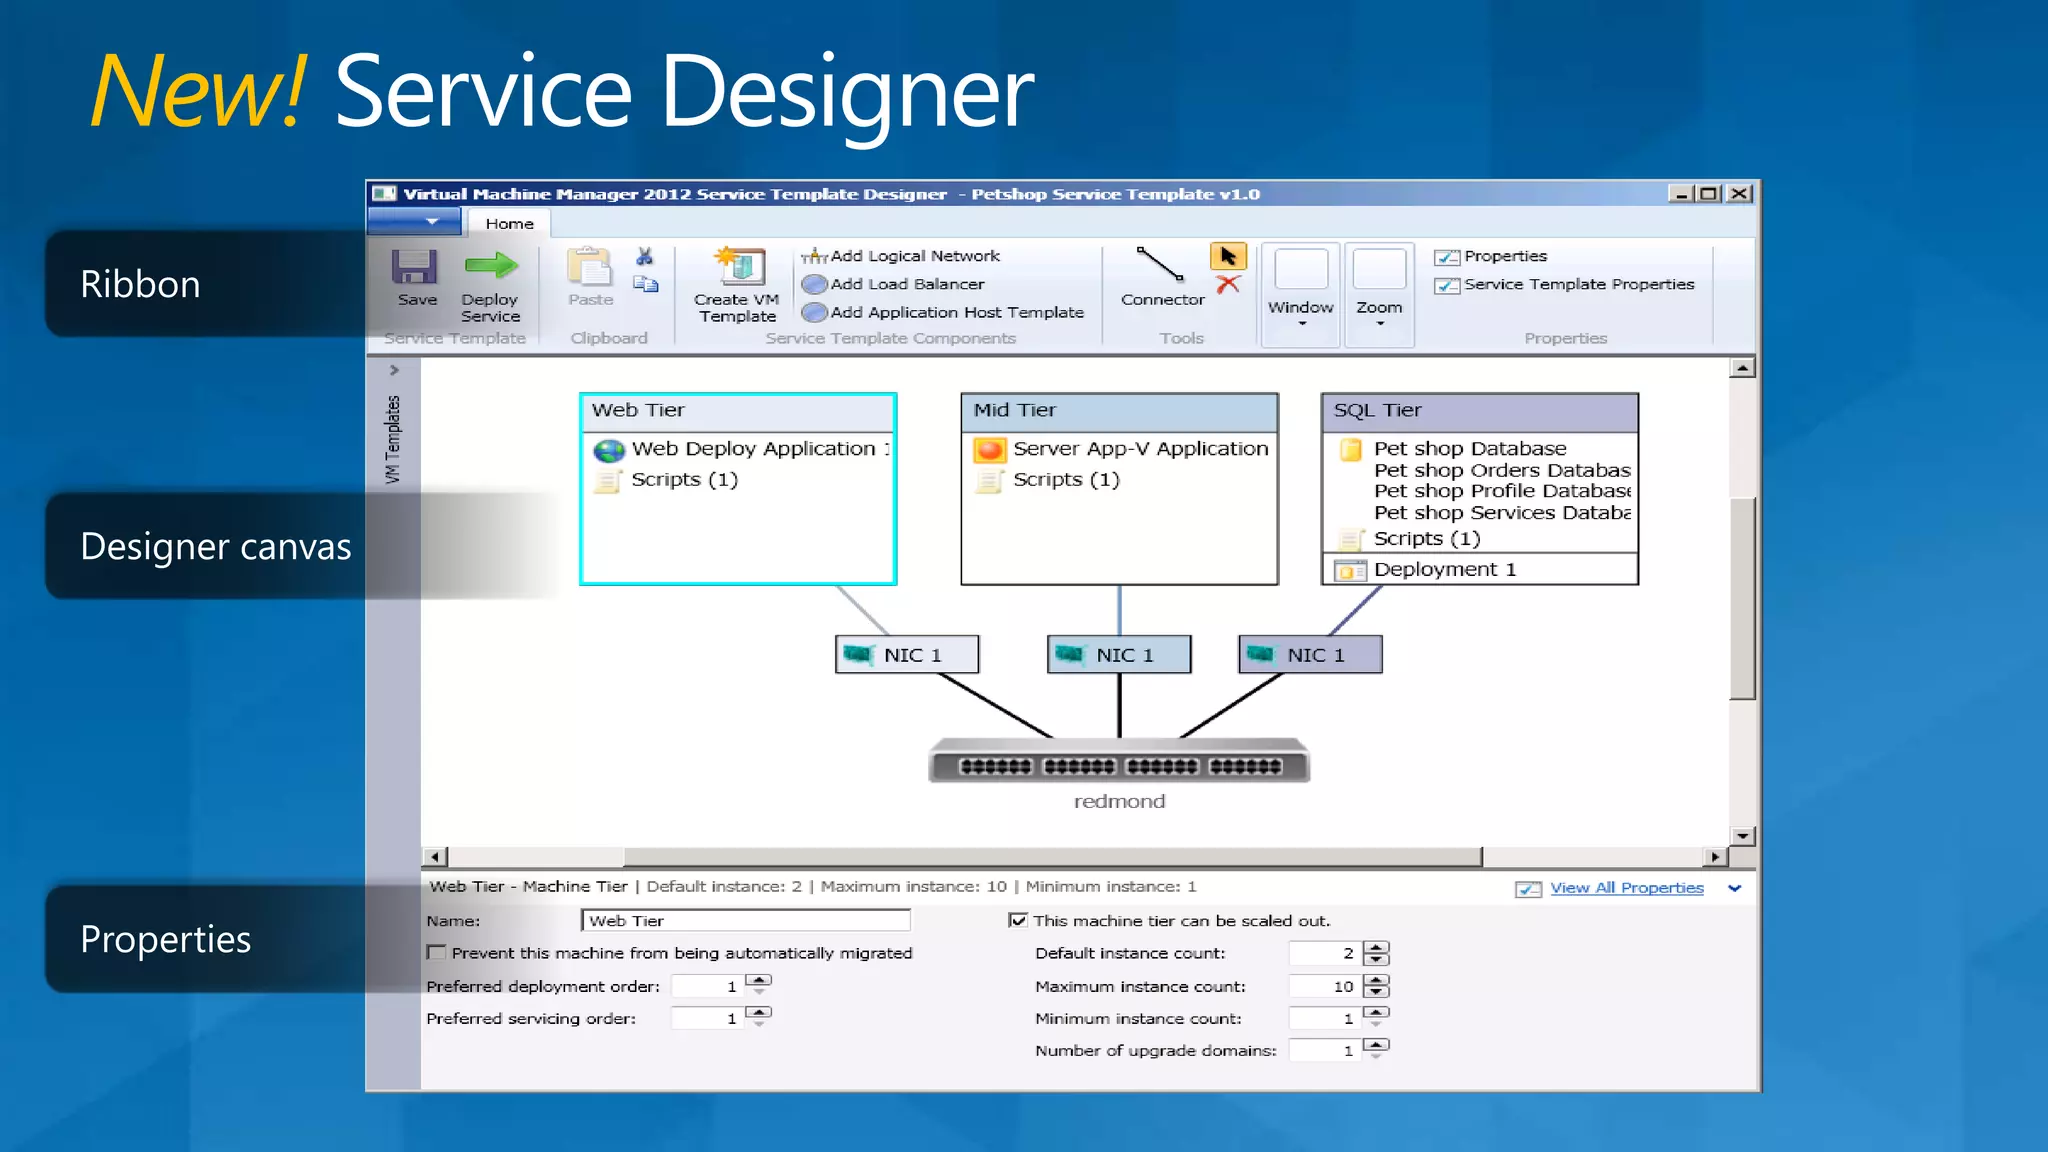
Task: Select NIC 1 under Mid Tier
Action: click(1119, 655)
